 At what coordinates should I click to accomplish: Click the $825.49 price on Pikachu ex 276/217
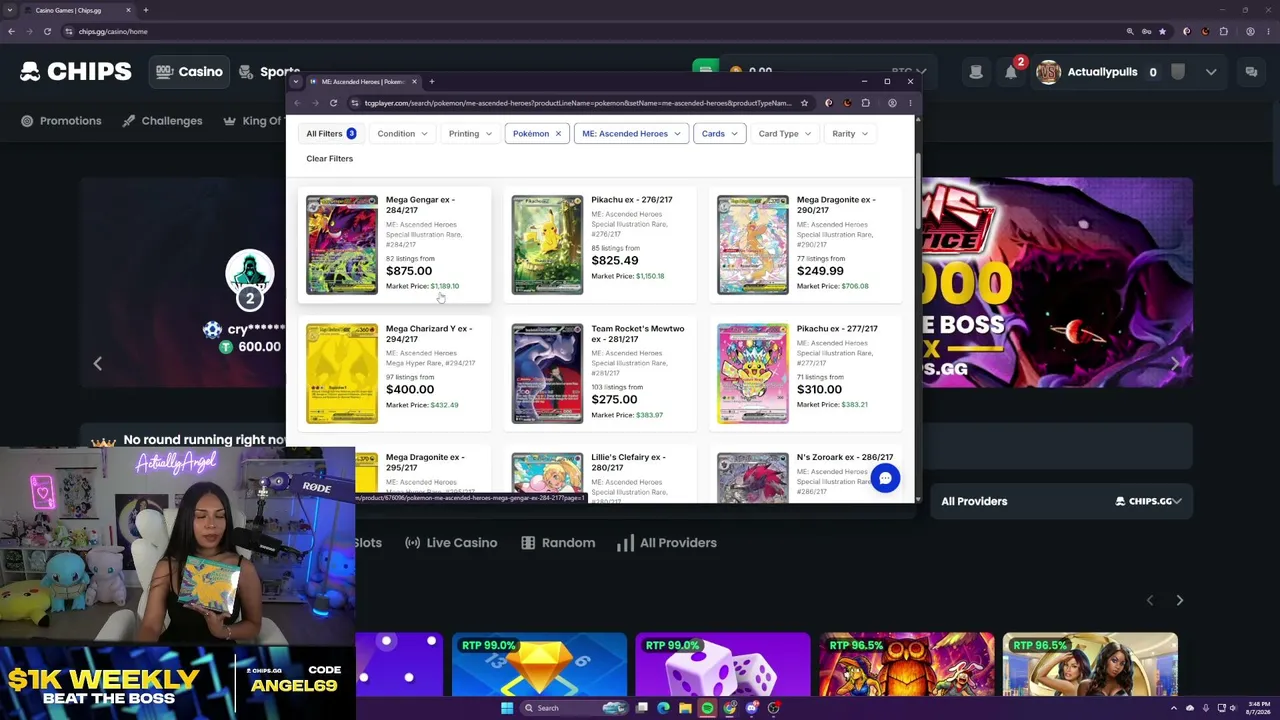pyautogui.click(x=615, y=261)
